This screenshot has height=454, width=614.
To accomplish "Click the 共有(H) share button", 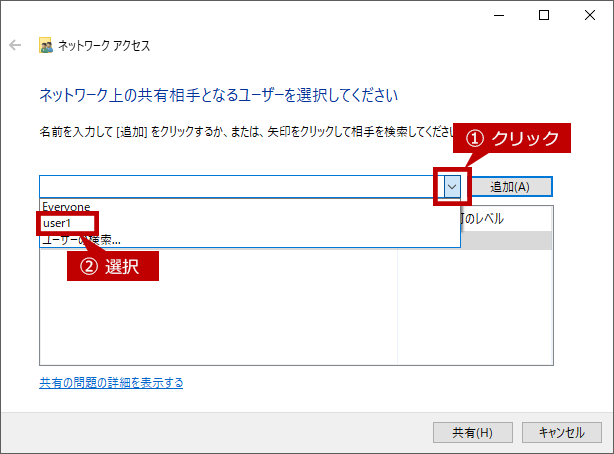I will (473, 432).
